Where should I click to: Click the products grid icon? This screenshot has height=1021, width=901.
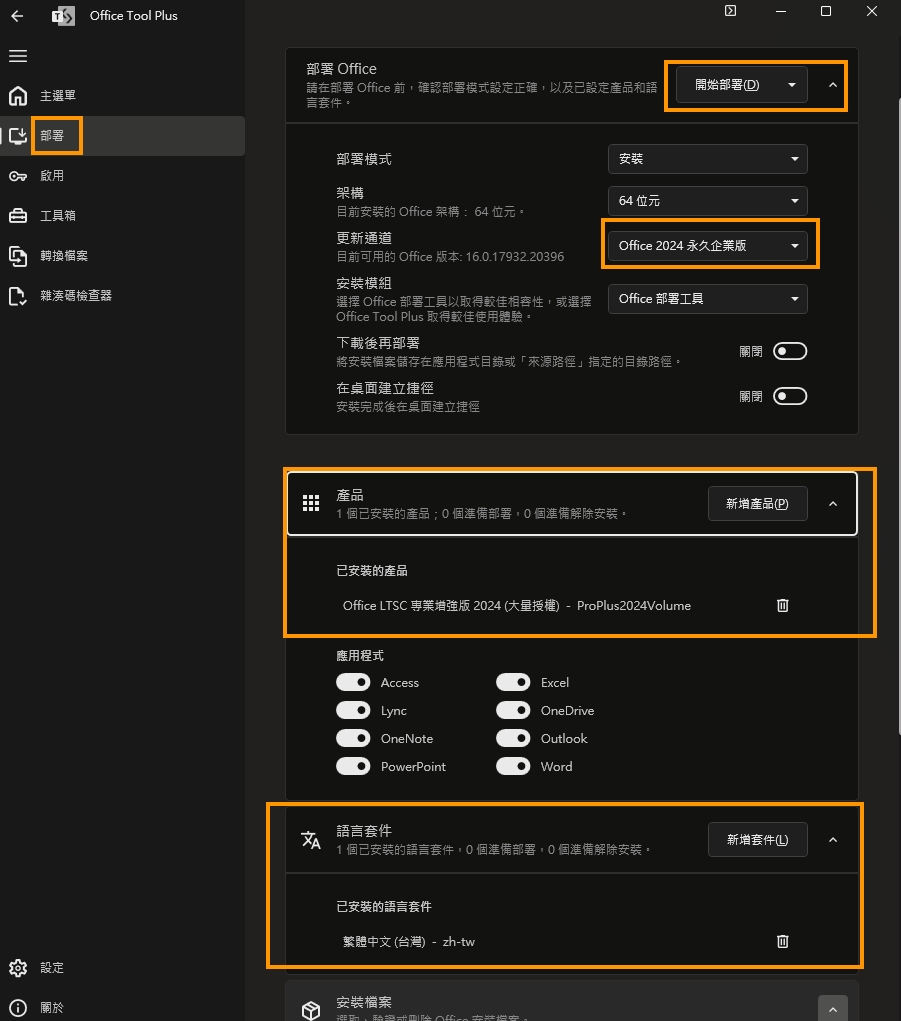311,503
